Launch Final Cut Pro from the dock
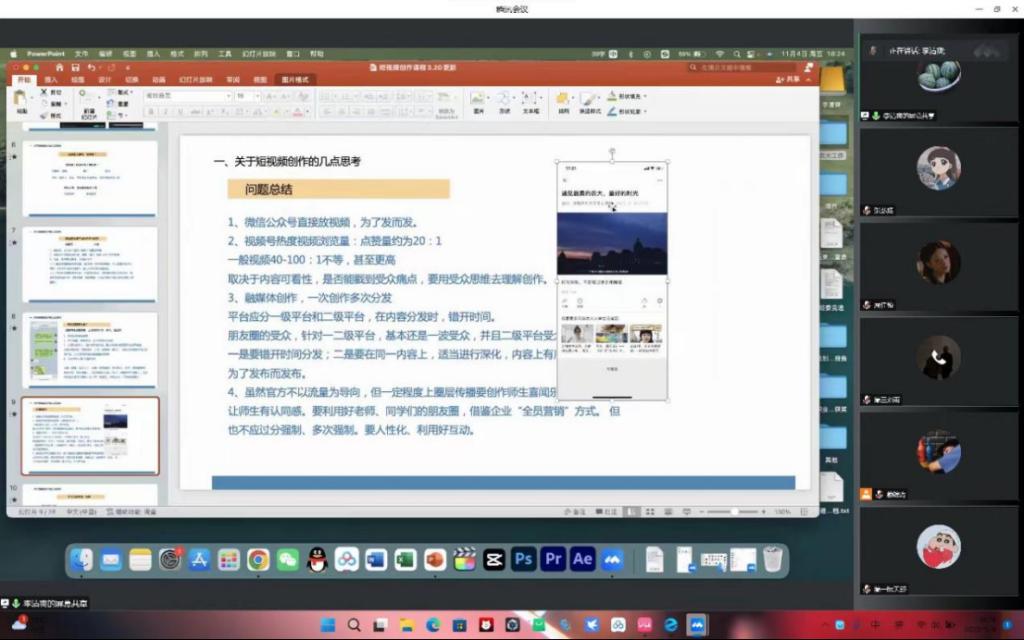The height and width of the screenshot is (640, 1024). click(x=464, y=560)
